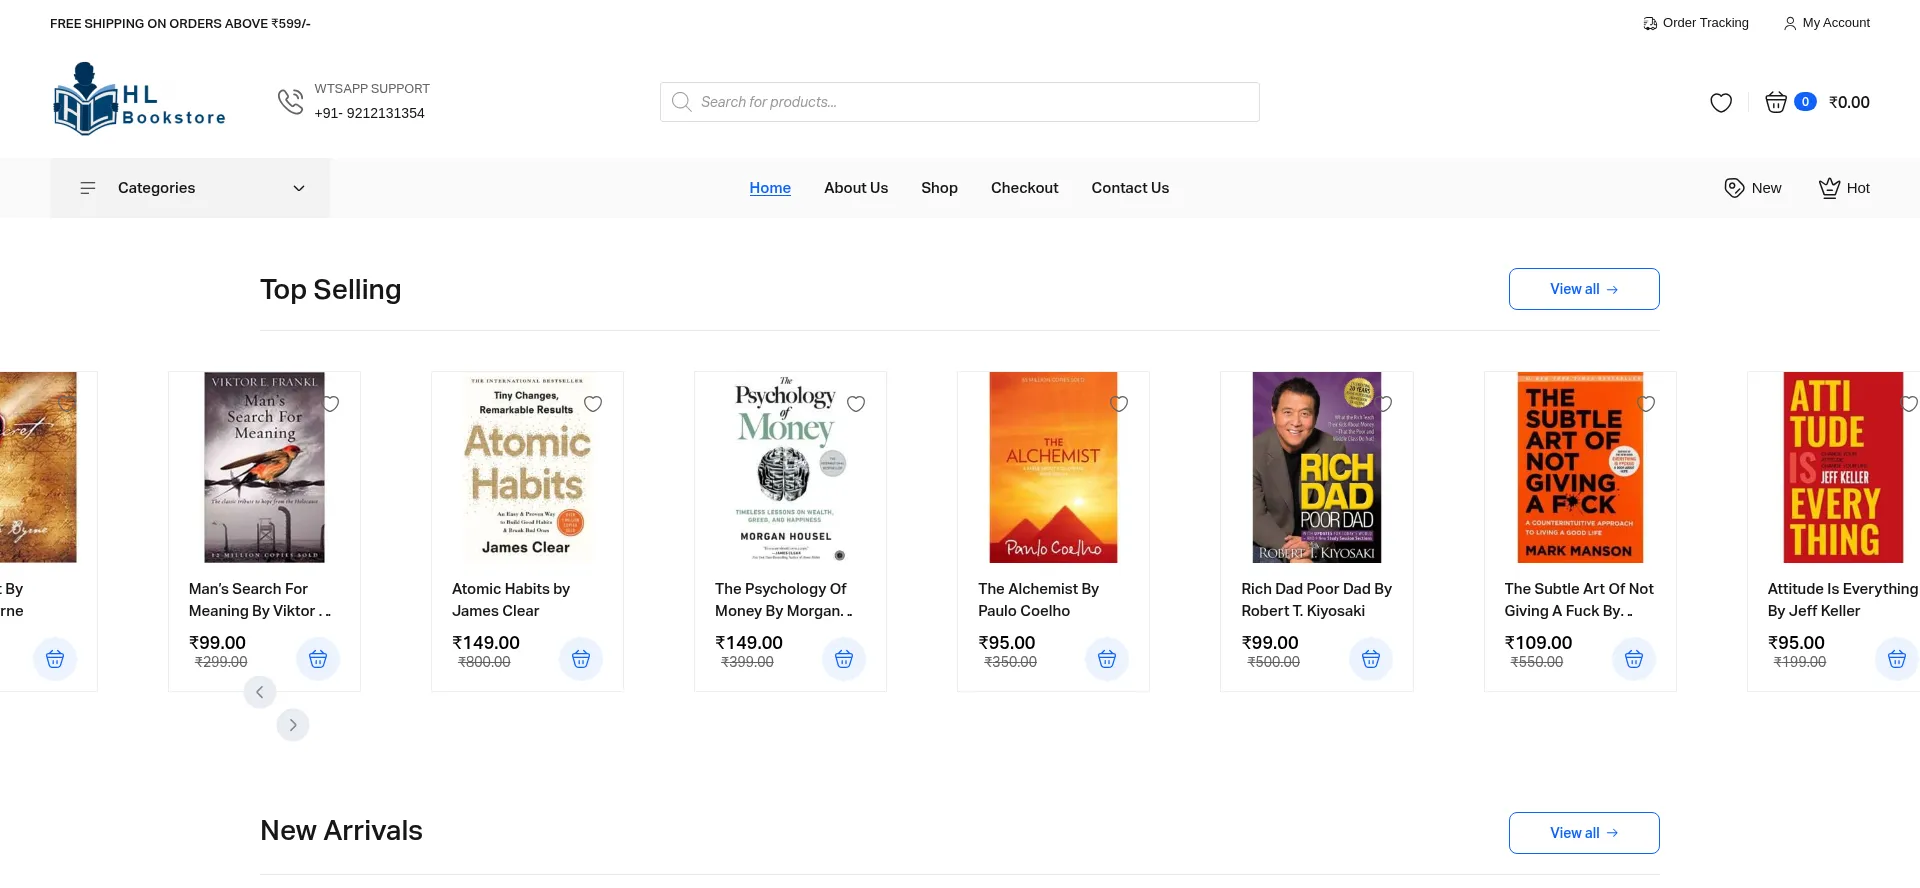Wishlist Atomic Habits heart toggle

coord(593,404)
